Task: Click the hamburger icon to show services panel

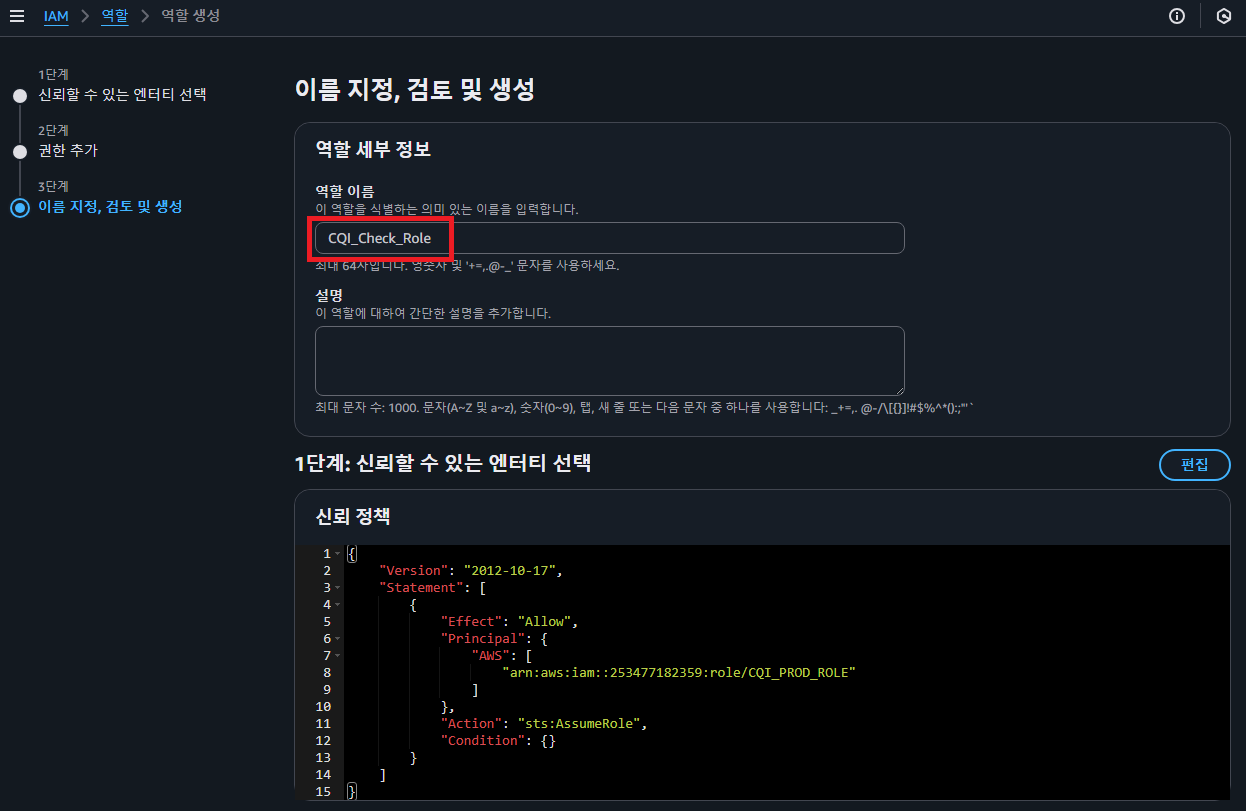Action: [x=17, y=15]
